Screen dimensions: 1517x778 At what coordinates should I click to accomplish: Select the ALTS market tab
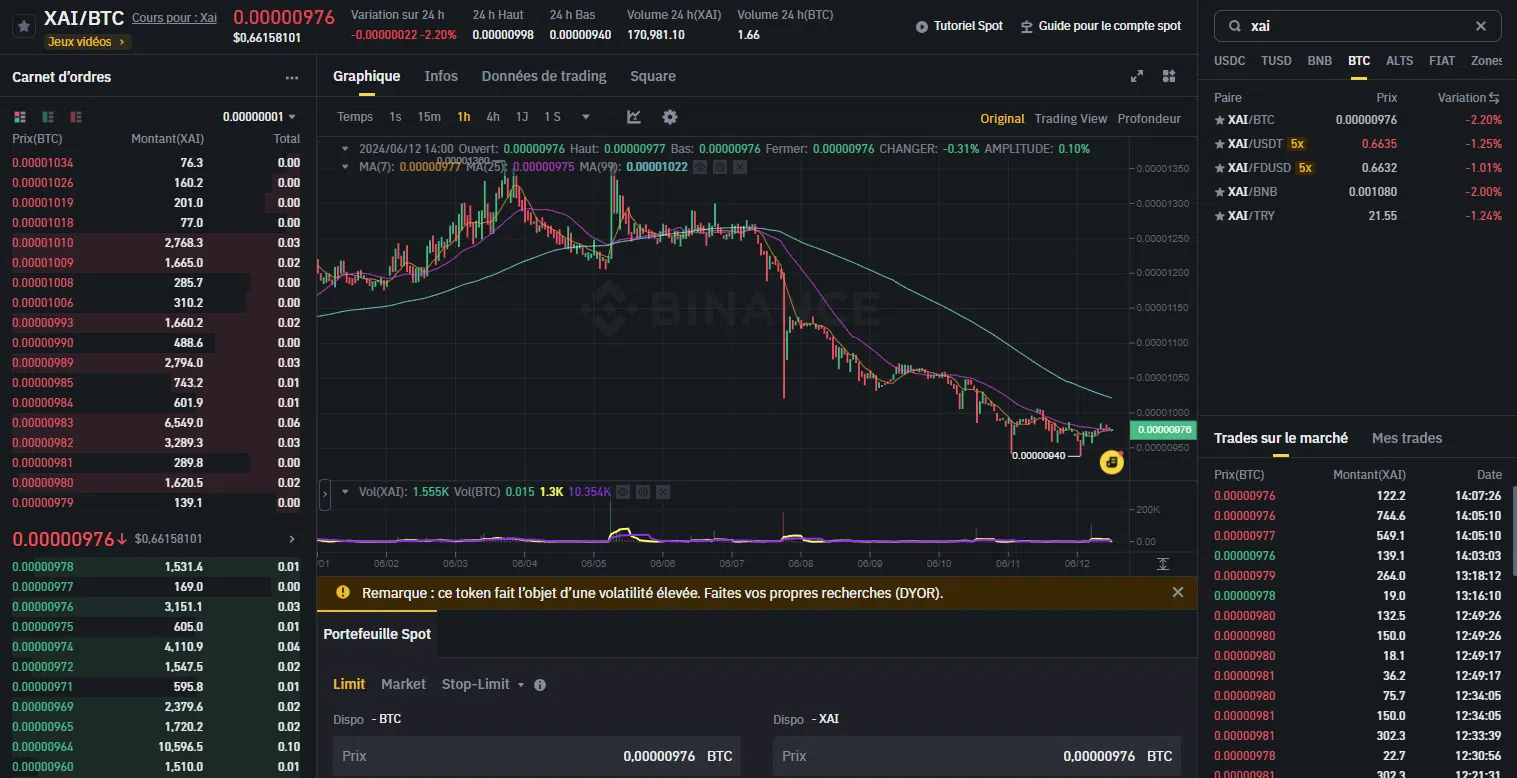click(x=1400, y=60)
